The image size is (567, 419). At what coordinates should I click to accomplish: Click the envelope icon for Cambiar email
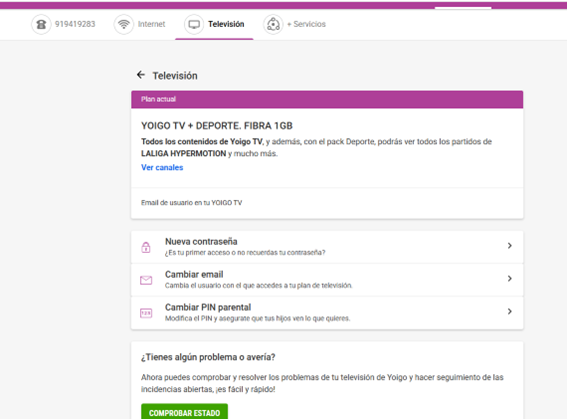coord(146,280)
